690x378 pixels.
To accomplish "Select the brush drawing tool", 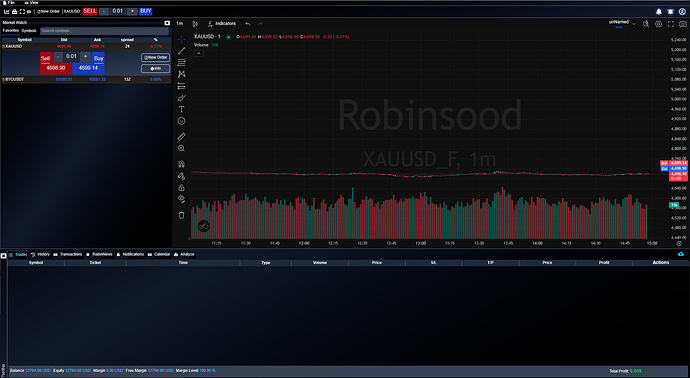I will coord(181,98).
